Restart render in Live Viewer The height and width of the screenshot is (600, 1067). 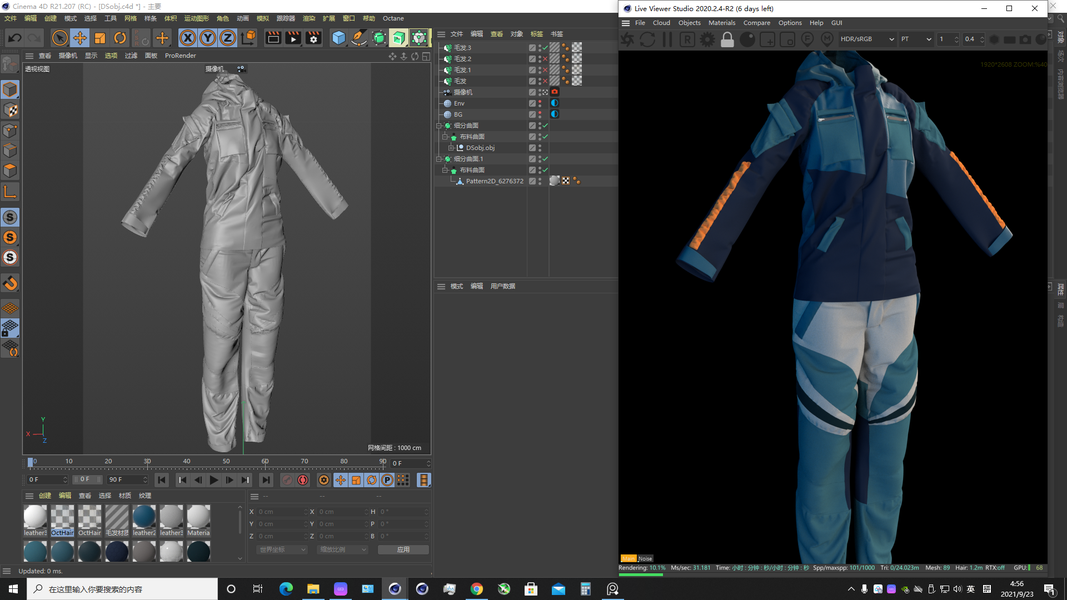point(647,39)
